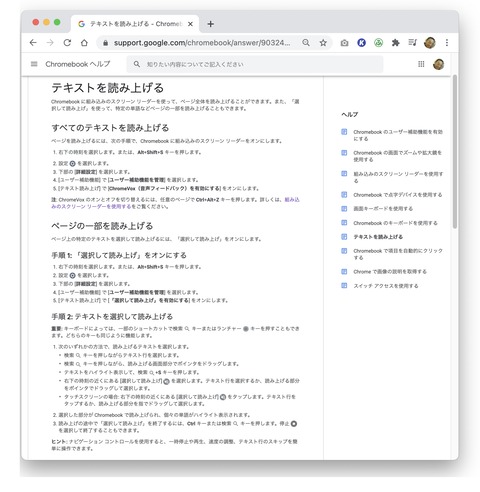Open sidebar link Chromebook のキーボードを使用する
The width and height of the screenshot is (480, 492).
[x=395, y=223]
